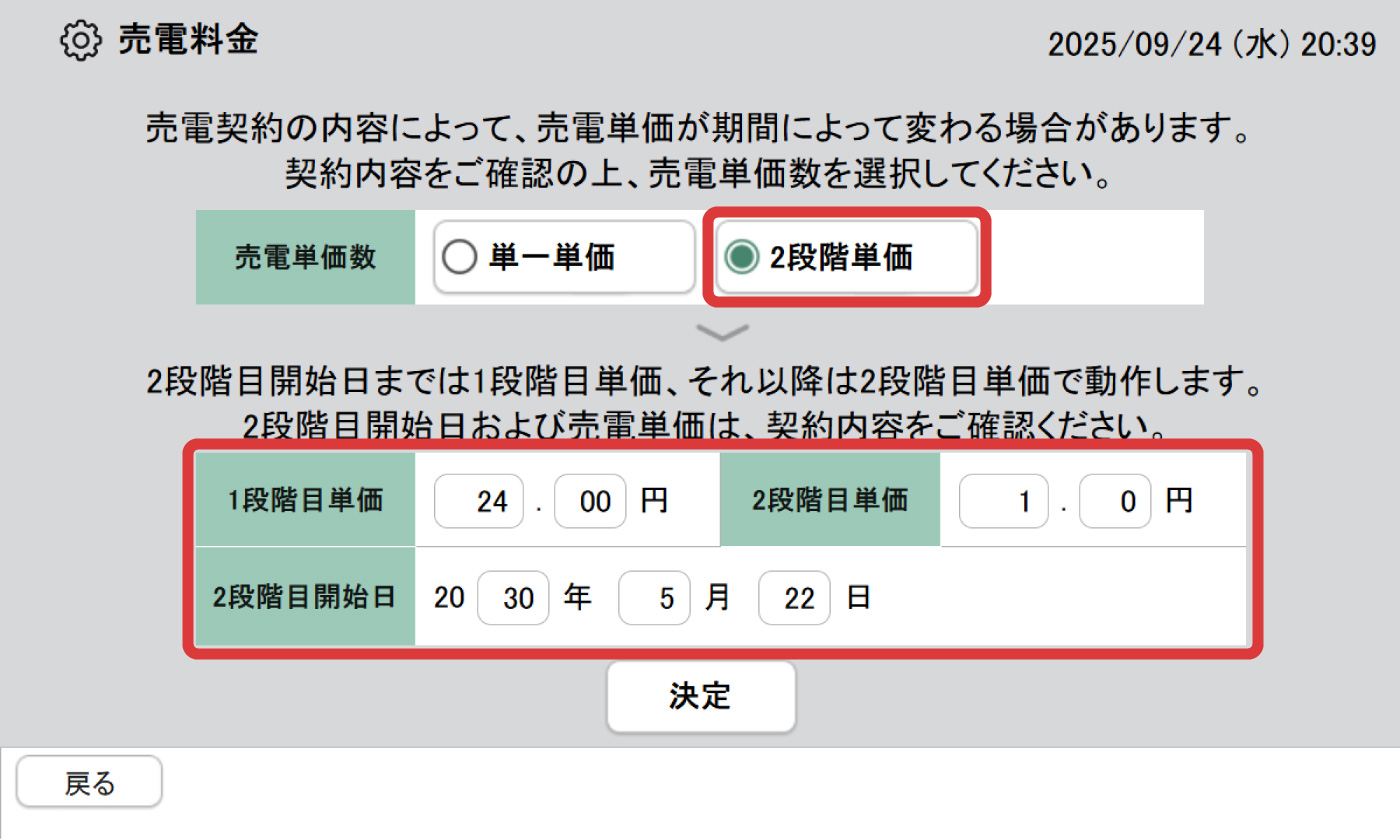The height and width of the screenshot is (840, 1400).
Task: Click the 売電単価数 label cell
Action: point(305,257)
